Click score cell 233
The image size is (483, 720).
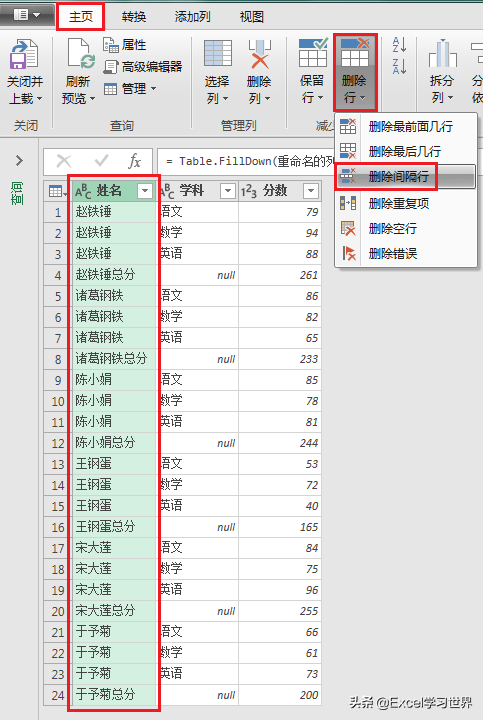tap(280, 359)
